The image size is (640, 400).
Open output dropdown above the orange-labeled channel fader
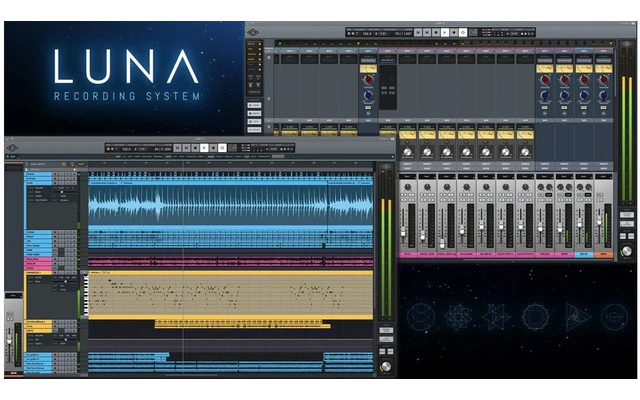[603, 176]
